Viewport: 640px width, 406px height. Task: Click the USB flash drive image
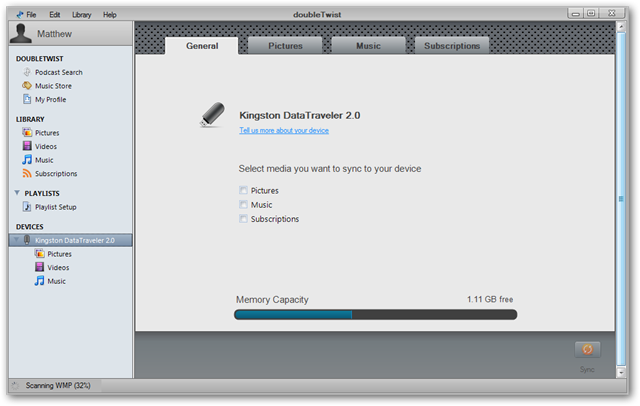pos(212,115)
